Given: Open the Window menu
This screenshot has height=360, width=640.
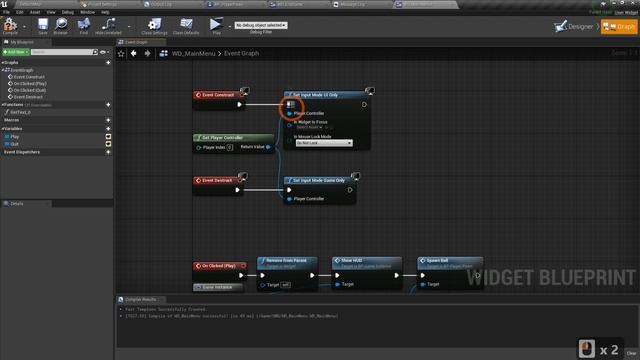Looking at the screenshot, I should pos(87,12).
